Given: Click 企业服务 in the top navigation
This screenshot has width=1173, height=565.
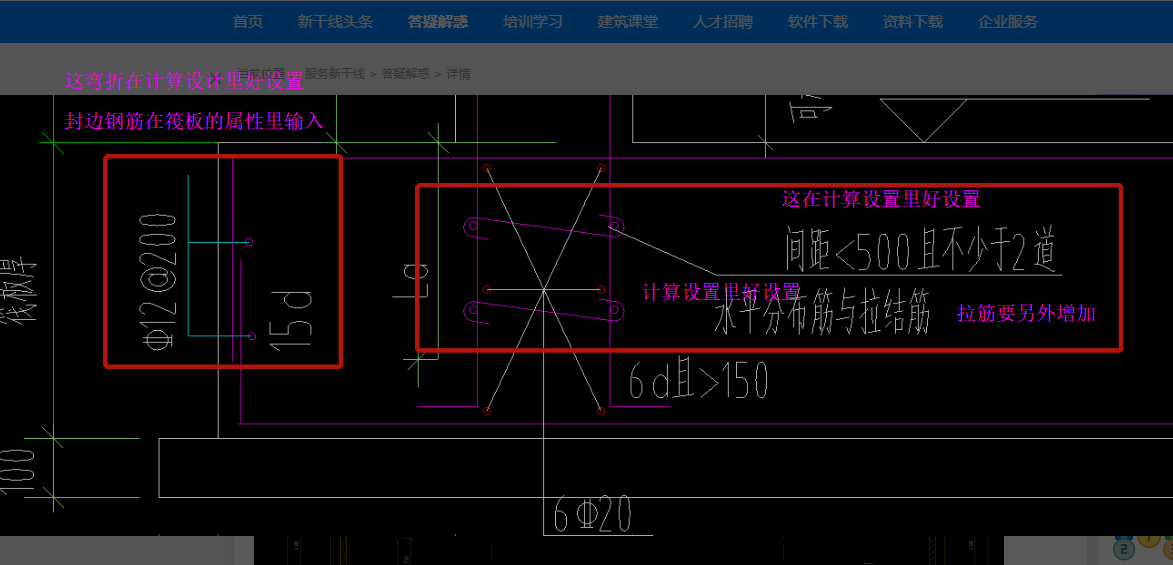Looking at the screenshot, I should click(1008, 22).
